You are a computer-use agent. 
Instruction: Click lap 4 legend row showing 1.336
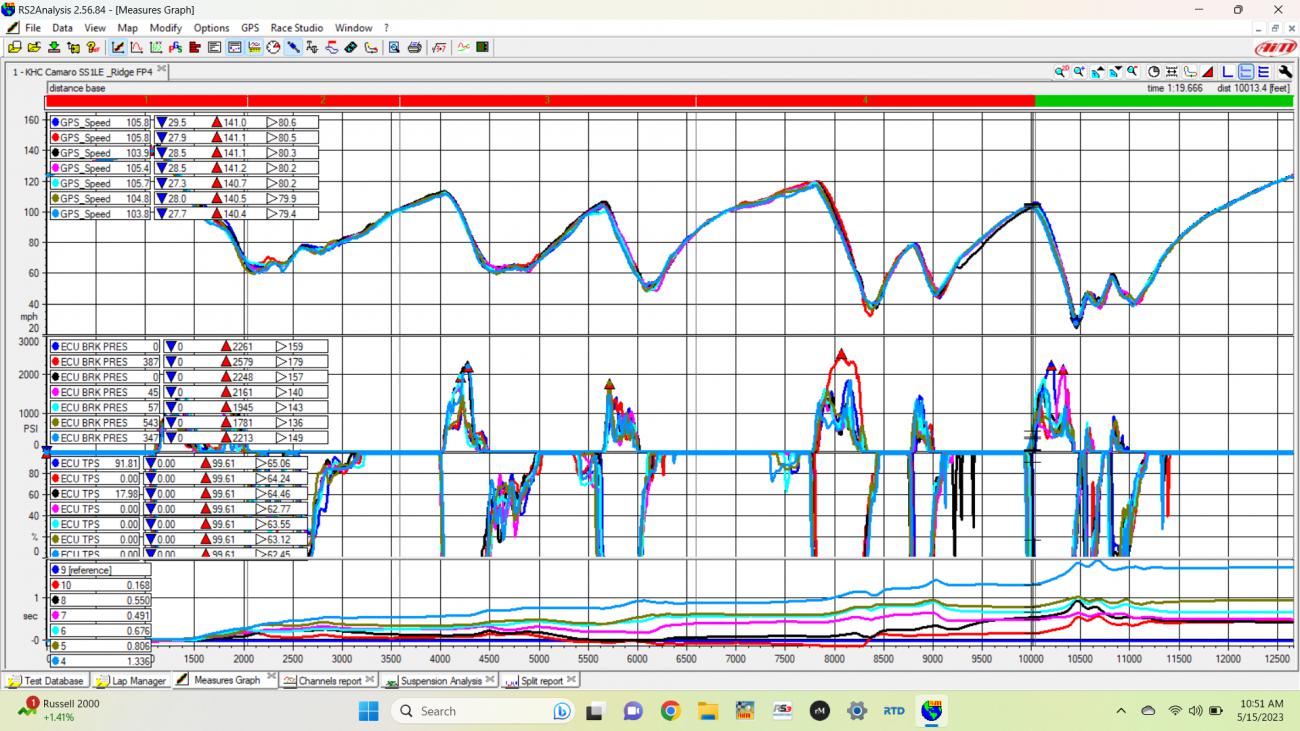[100, 661]
